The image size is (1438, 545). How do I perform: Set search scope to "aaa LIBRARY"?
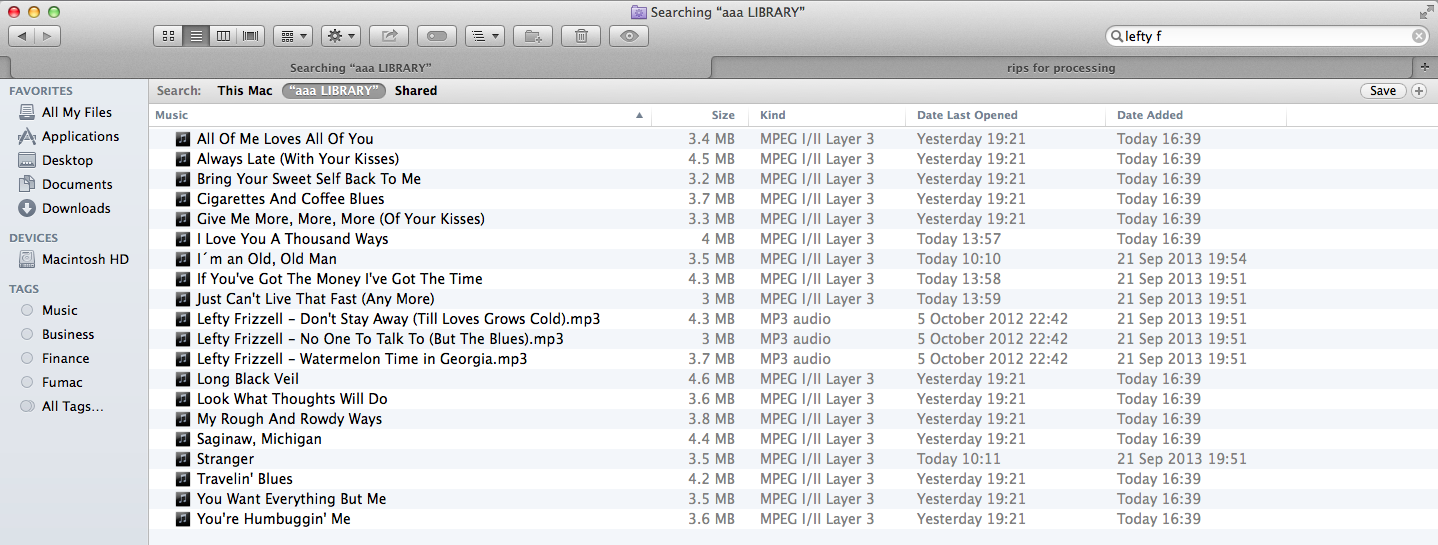(334, 91)
